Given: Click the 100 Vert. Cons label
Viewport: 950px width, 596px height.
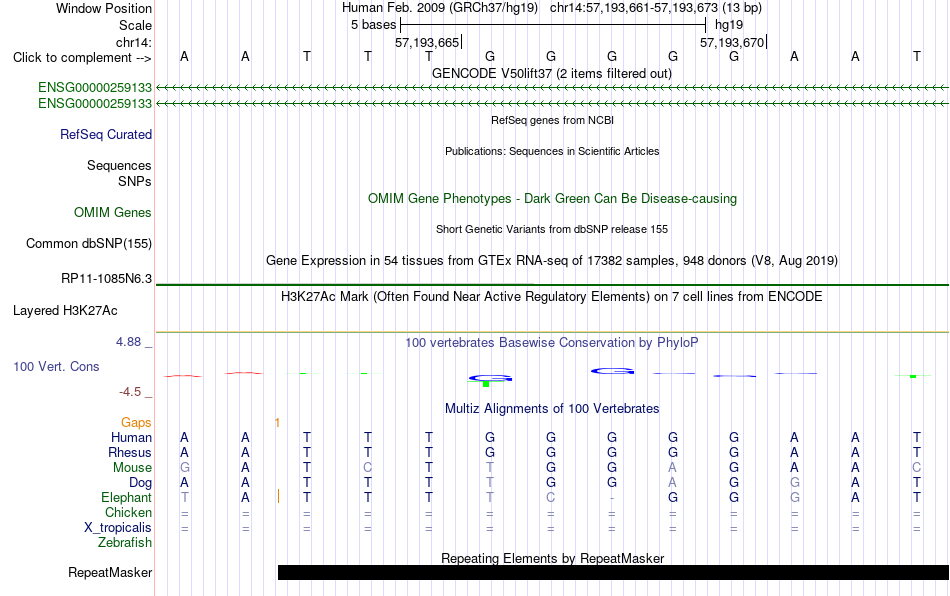Looking at the screenshot, I should (x=56, y=366).
